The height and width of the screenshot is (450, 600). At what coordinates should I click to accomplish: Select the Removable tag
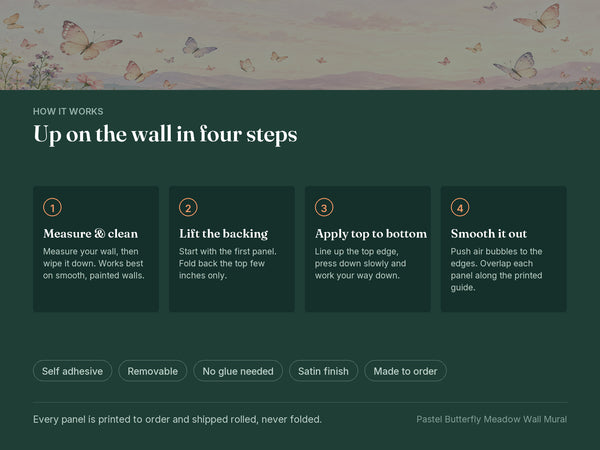[153, 371]
